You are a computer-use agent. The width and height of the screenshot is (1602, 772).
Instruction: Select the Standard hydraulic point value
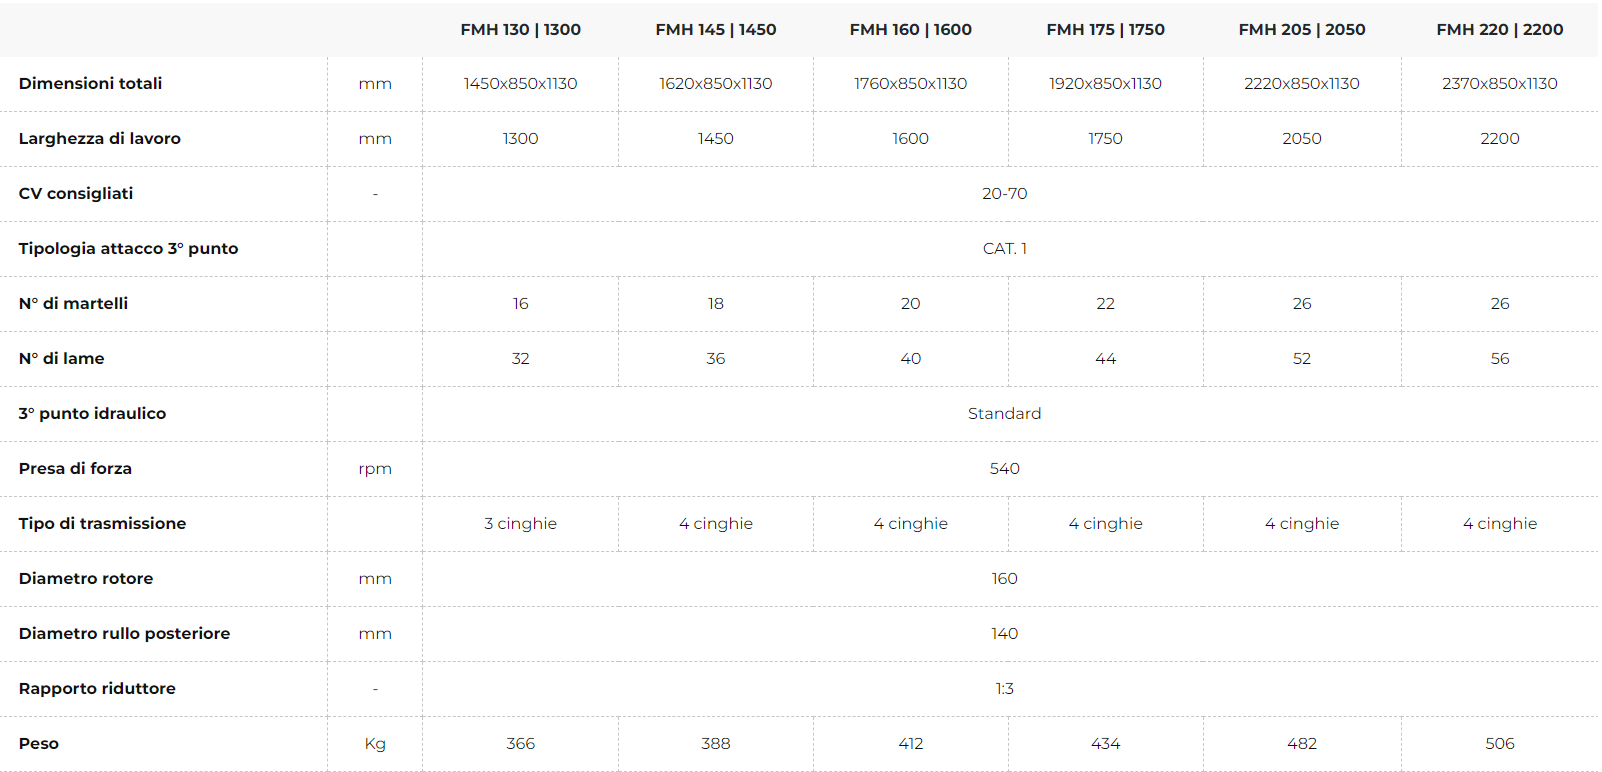pos(1005,414)
